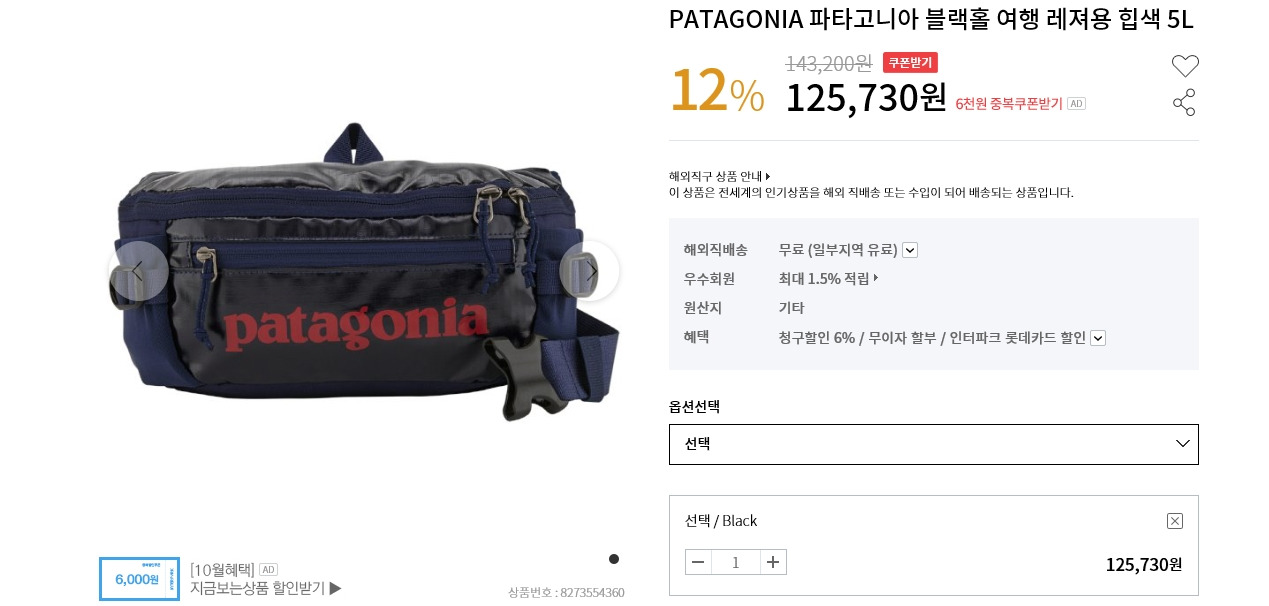1269x606 pixels.
Task: Expand the 혜택 benefits details arrow
Action: [x=1098, y=338]
